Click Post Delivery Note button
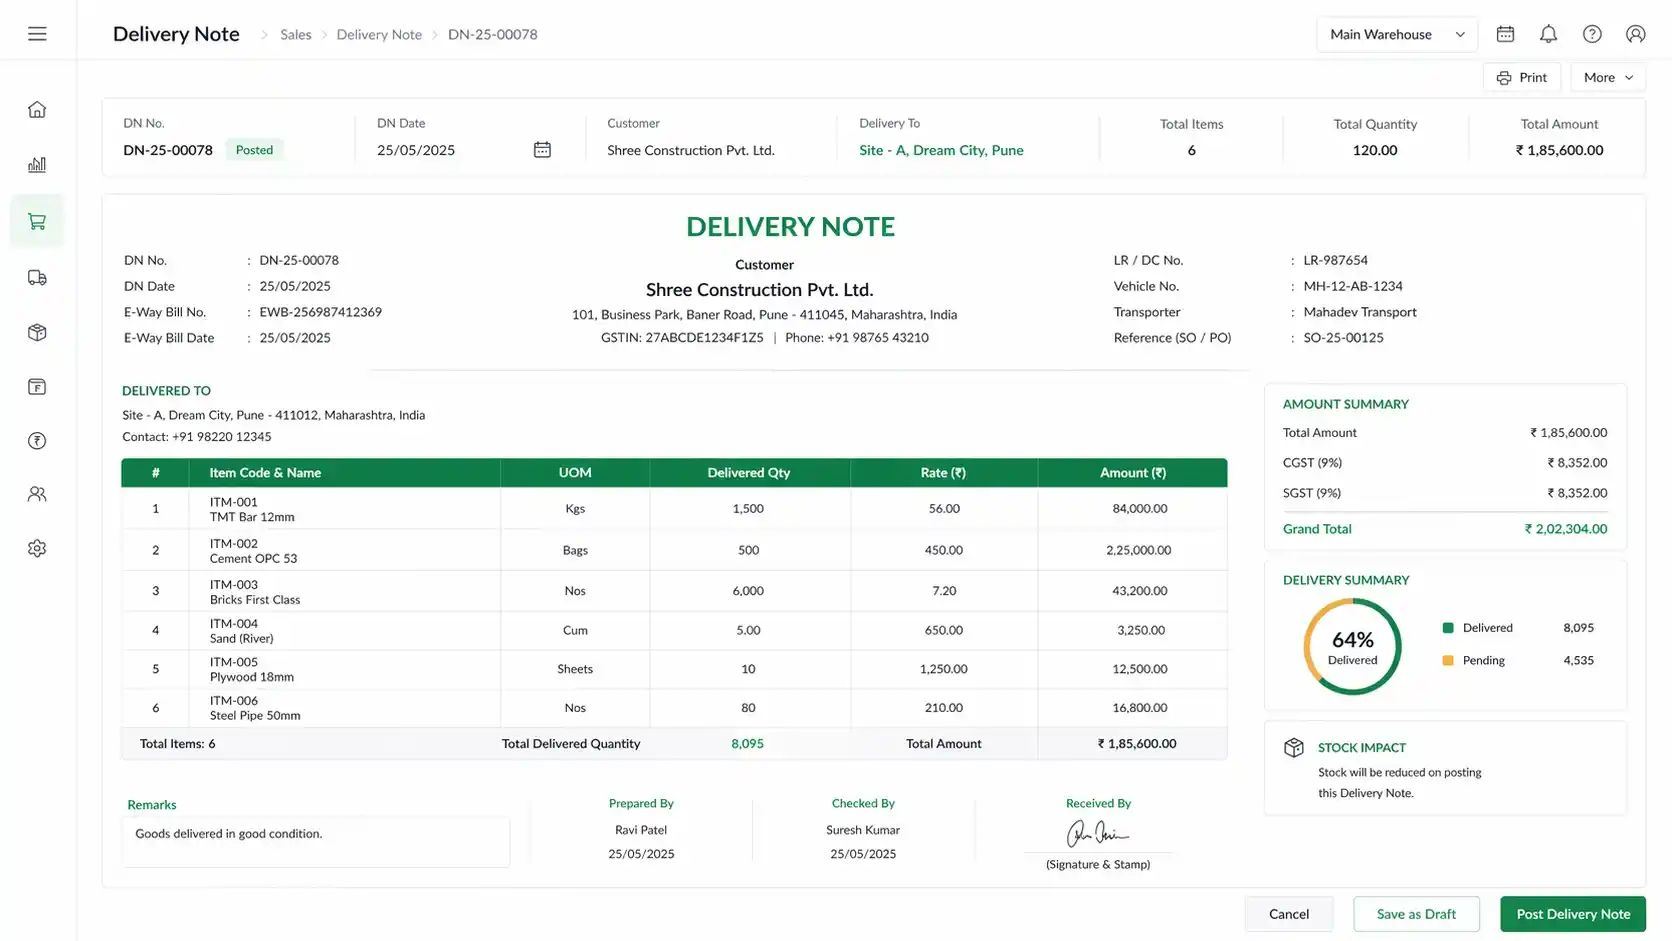 (1573, 914)
